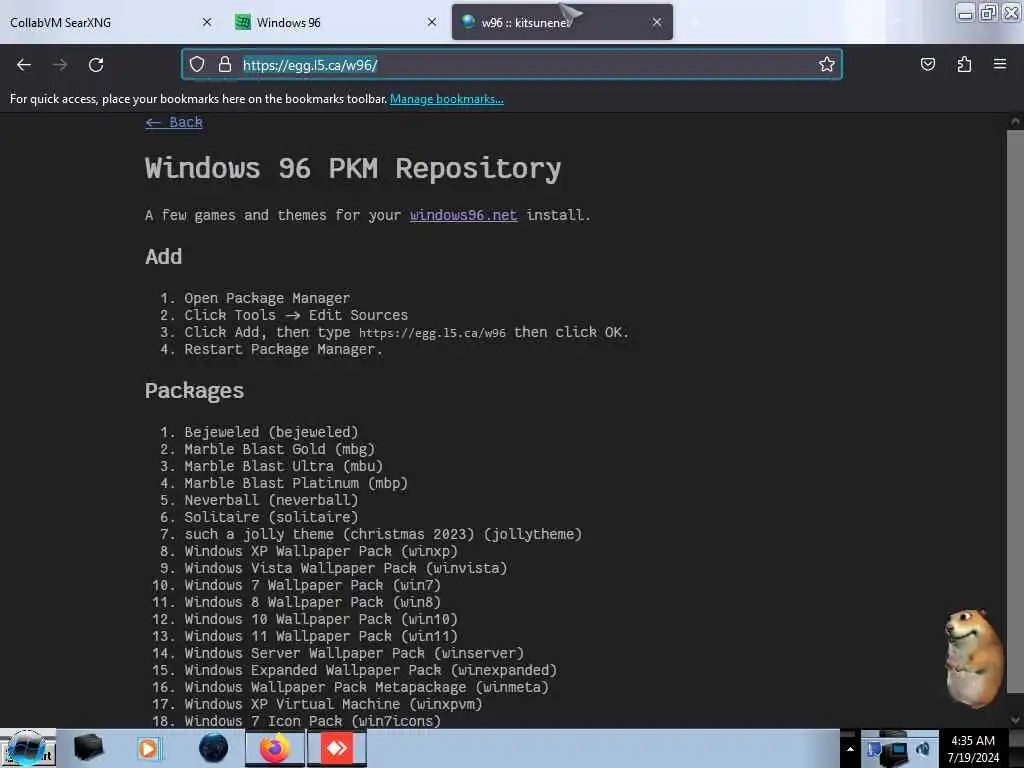Click the Bejeweled (bejeweled) entry
Image resolution: width=1024 pixels, height=768 pixels.
coord(271,432)
